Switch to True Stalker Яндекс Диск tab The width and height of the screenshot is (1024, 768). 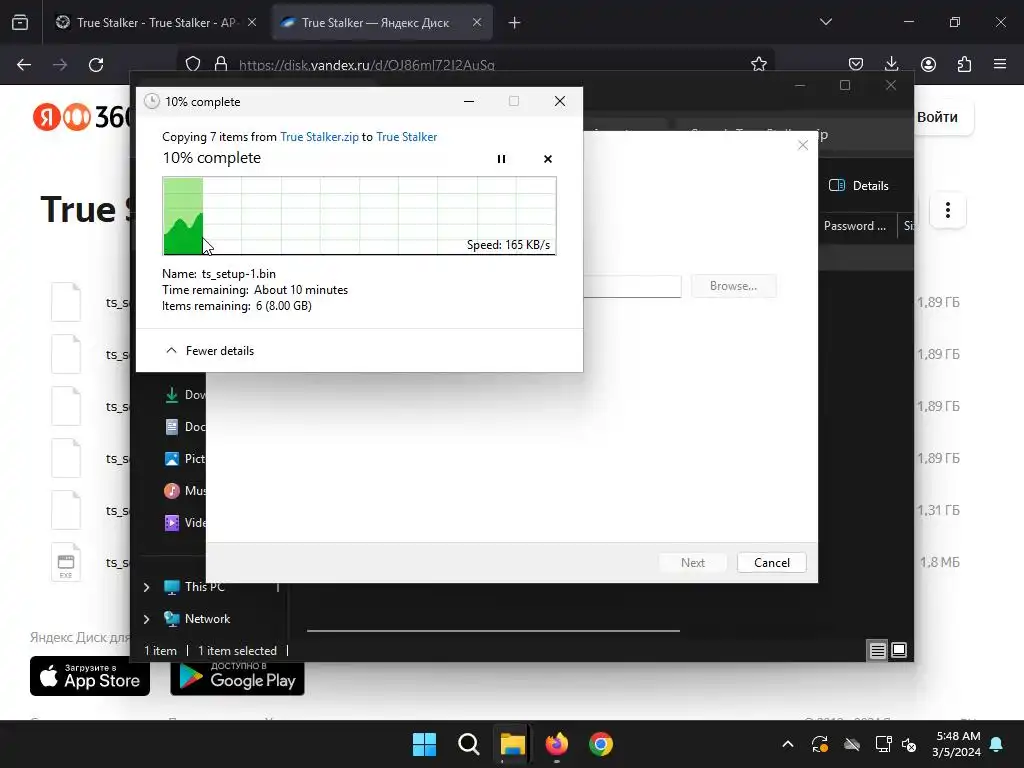click(x=375, y=23)
